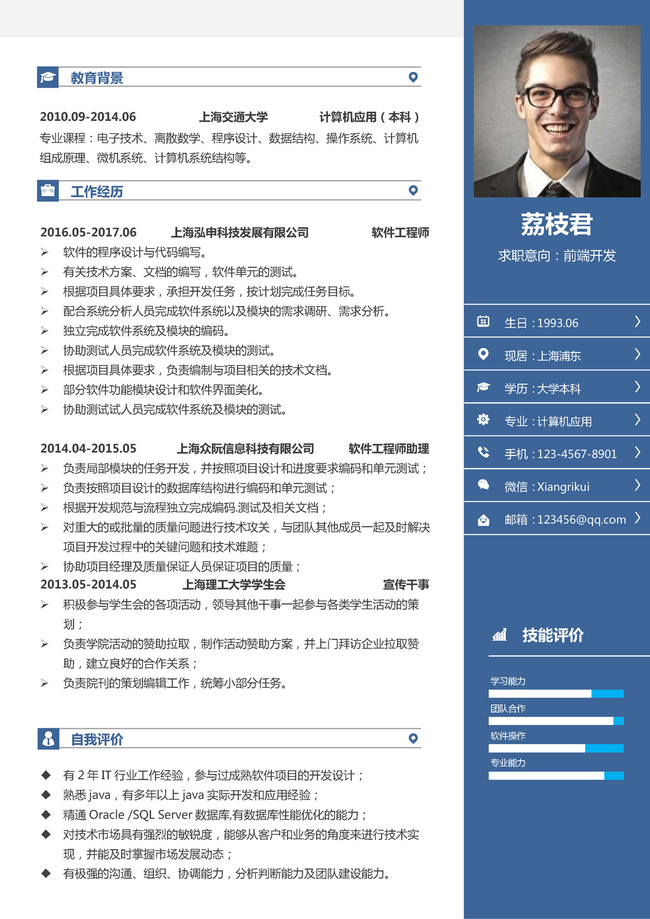Expand the 微信 row chevron
Image resolution: width=650 pixels, height=919 pixels.
click(638, 485)
